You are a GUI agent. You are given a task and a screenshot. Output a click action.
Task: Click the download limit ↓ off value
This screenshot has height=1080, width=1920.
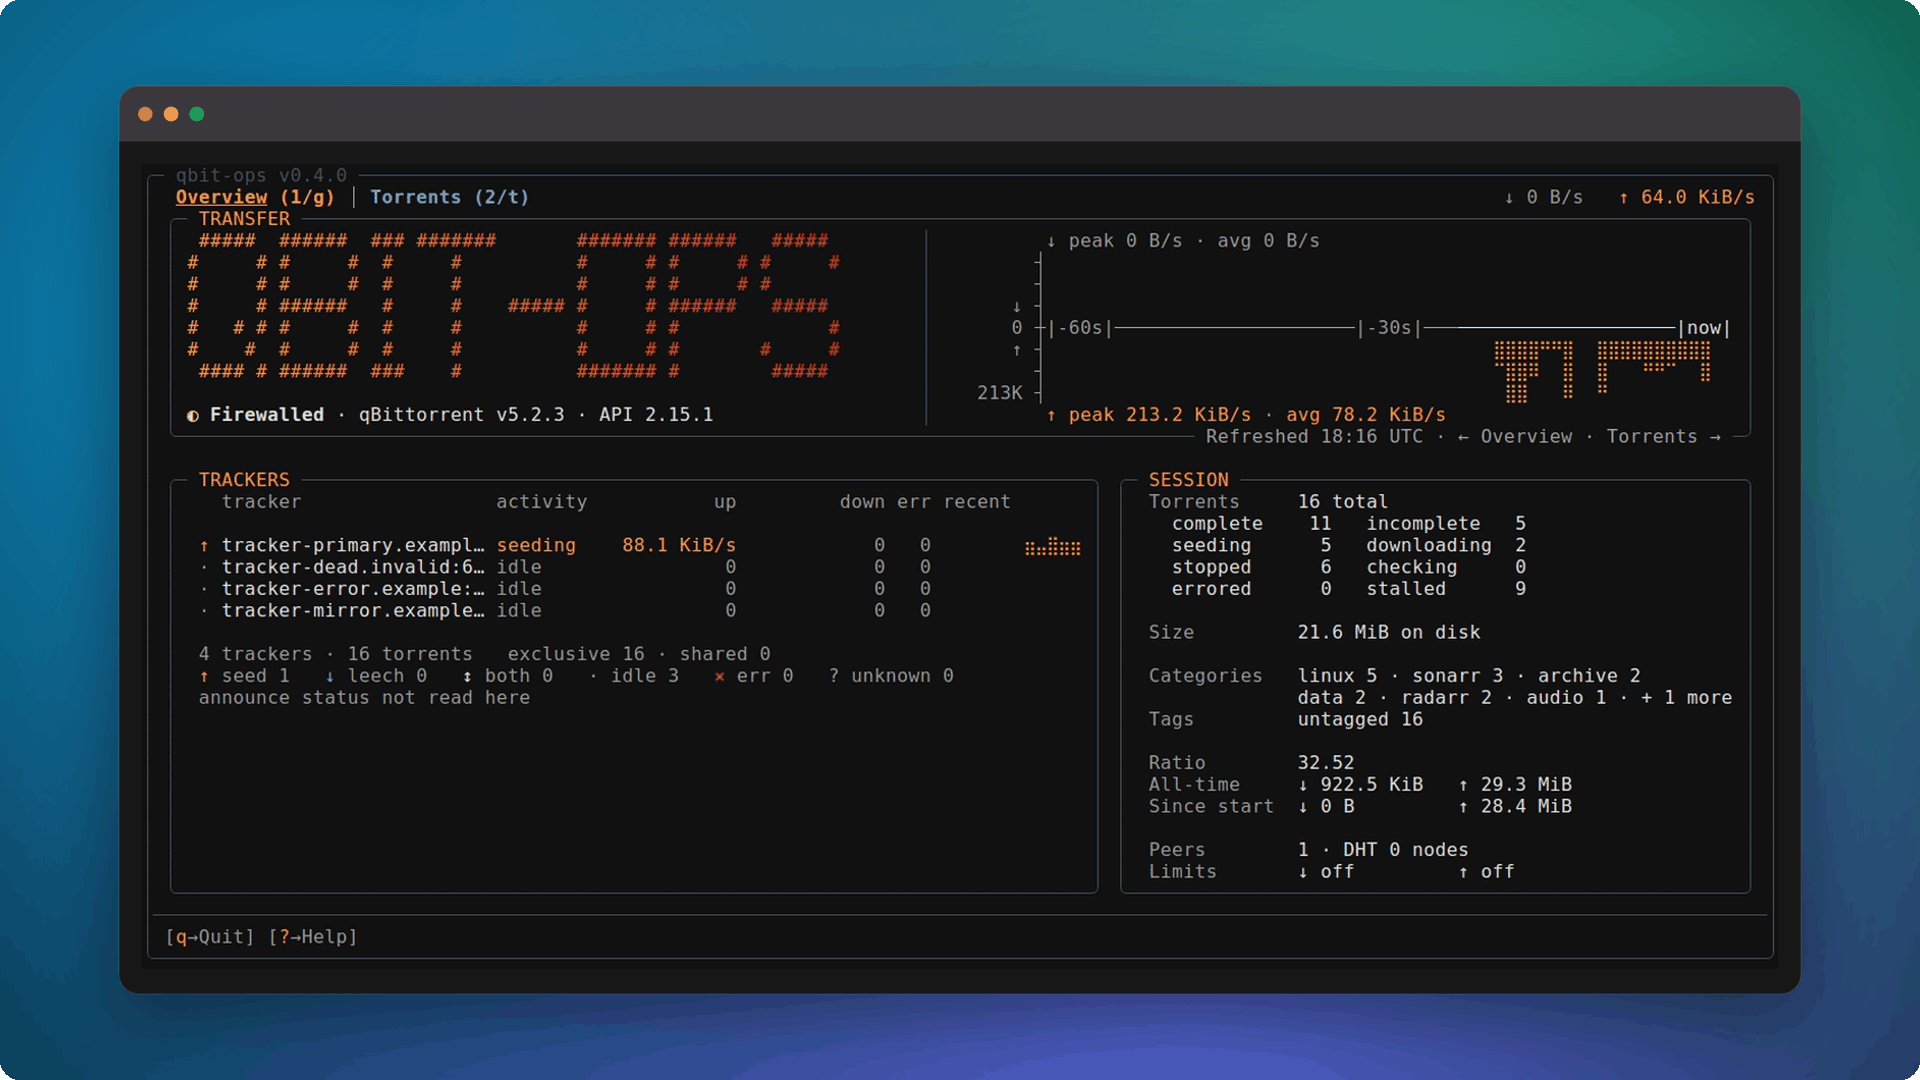(1326, 872)
